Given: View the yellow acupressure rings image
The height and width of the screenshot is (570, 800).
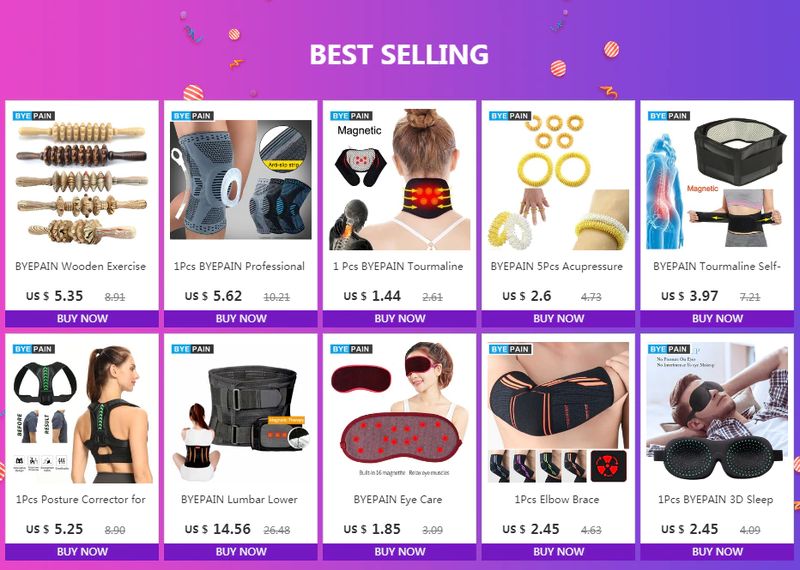Looking at the screenshot, I should [x=558, y=179].
